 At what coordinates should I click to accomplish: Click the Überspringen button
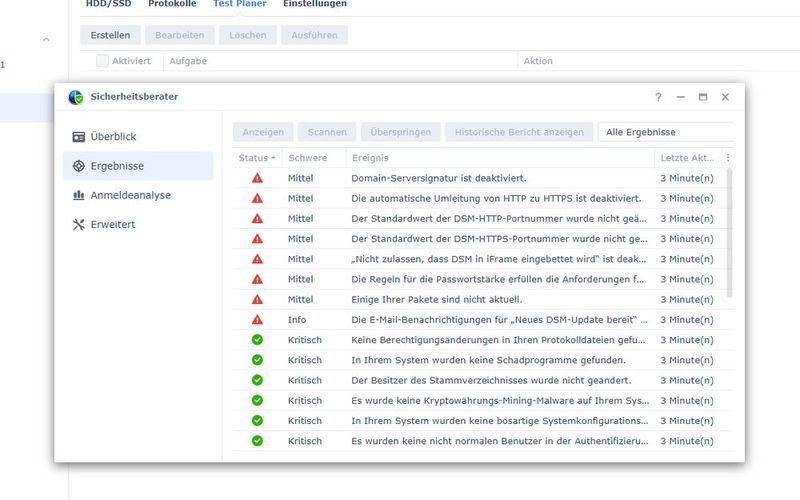(401, 132)
